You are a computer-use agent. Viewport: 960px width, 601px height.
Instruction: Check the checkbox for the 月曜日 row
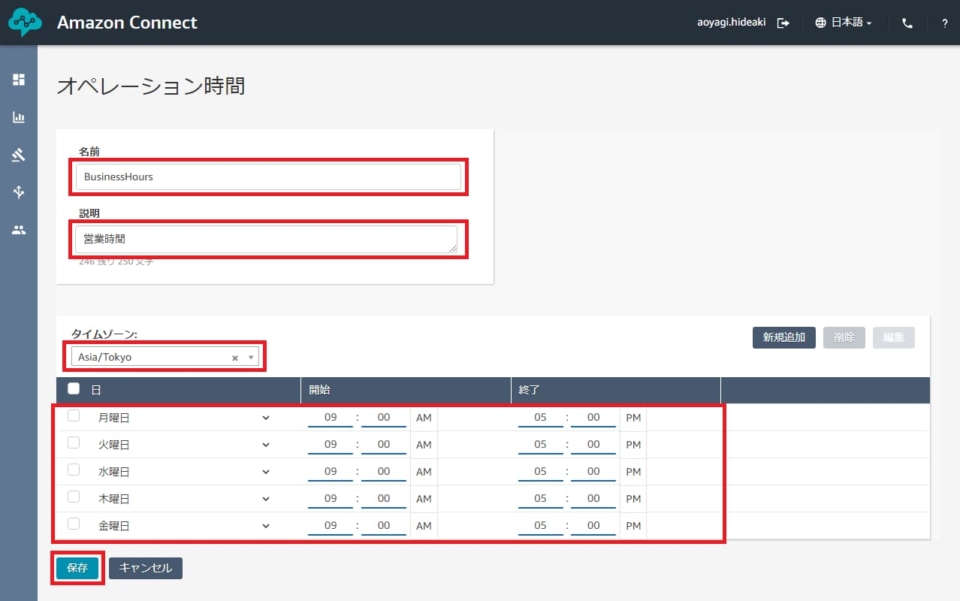[x=72, y=417]
